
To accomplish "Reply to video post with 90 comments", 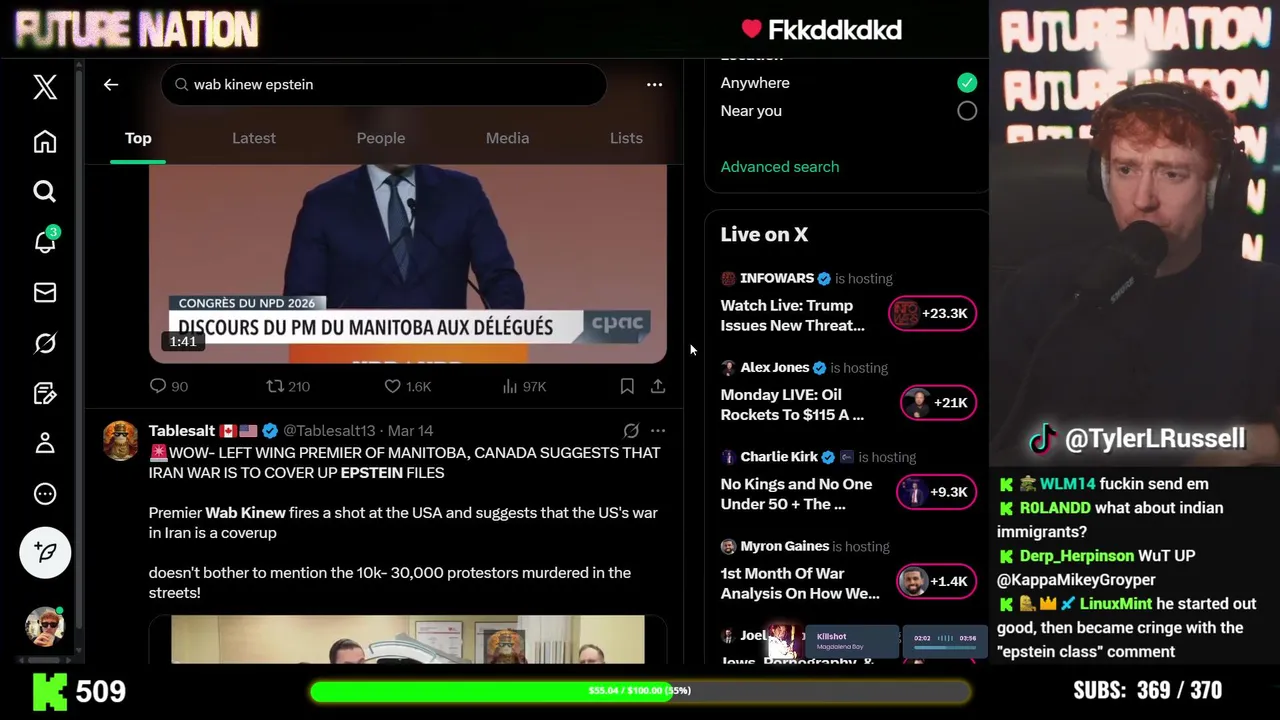I will point(168,386).
